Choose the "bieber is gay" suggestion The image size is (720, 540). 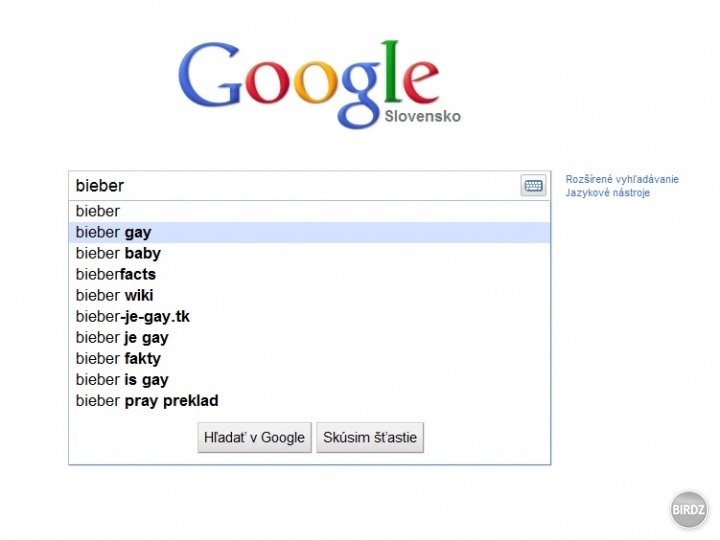coord(309,380)
